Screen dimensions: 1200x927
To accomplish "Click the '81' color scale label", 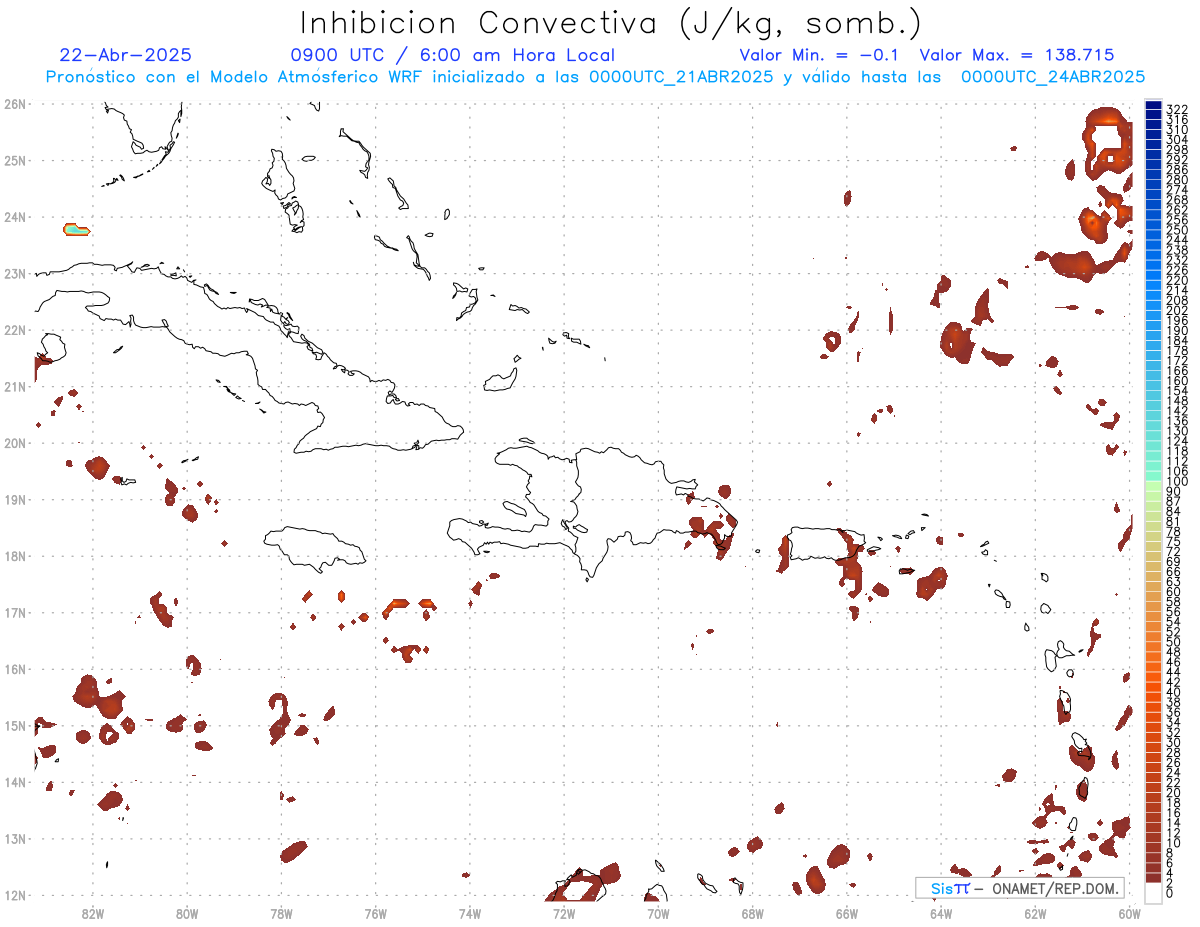I will (1174, 522).
